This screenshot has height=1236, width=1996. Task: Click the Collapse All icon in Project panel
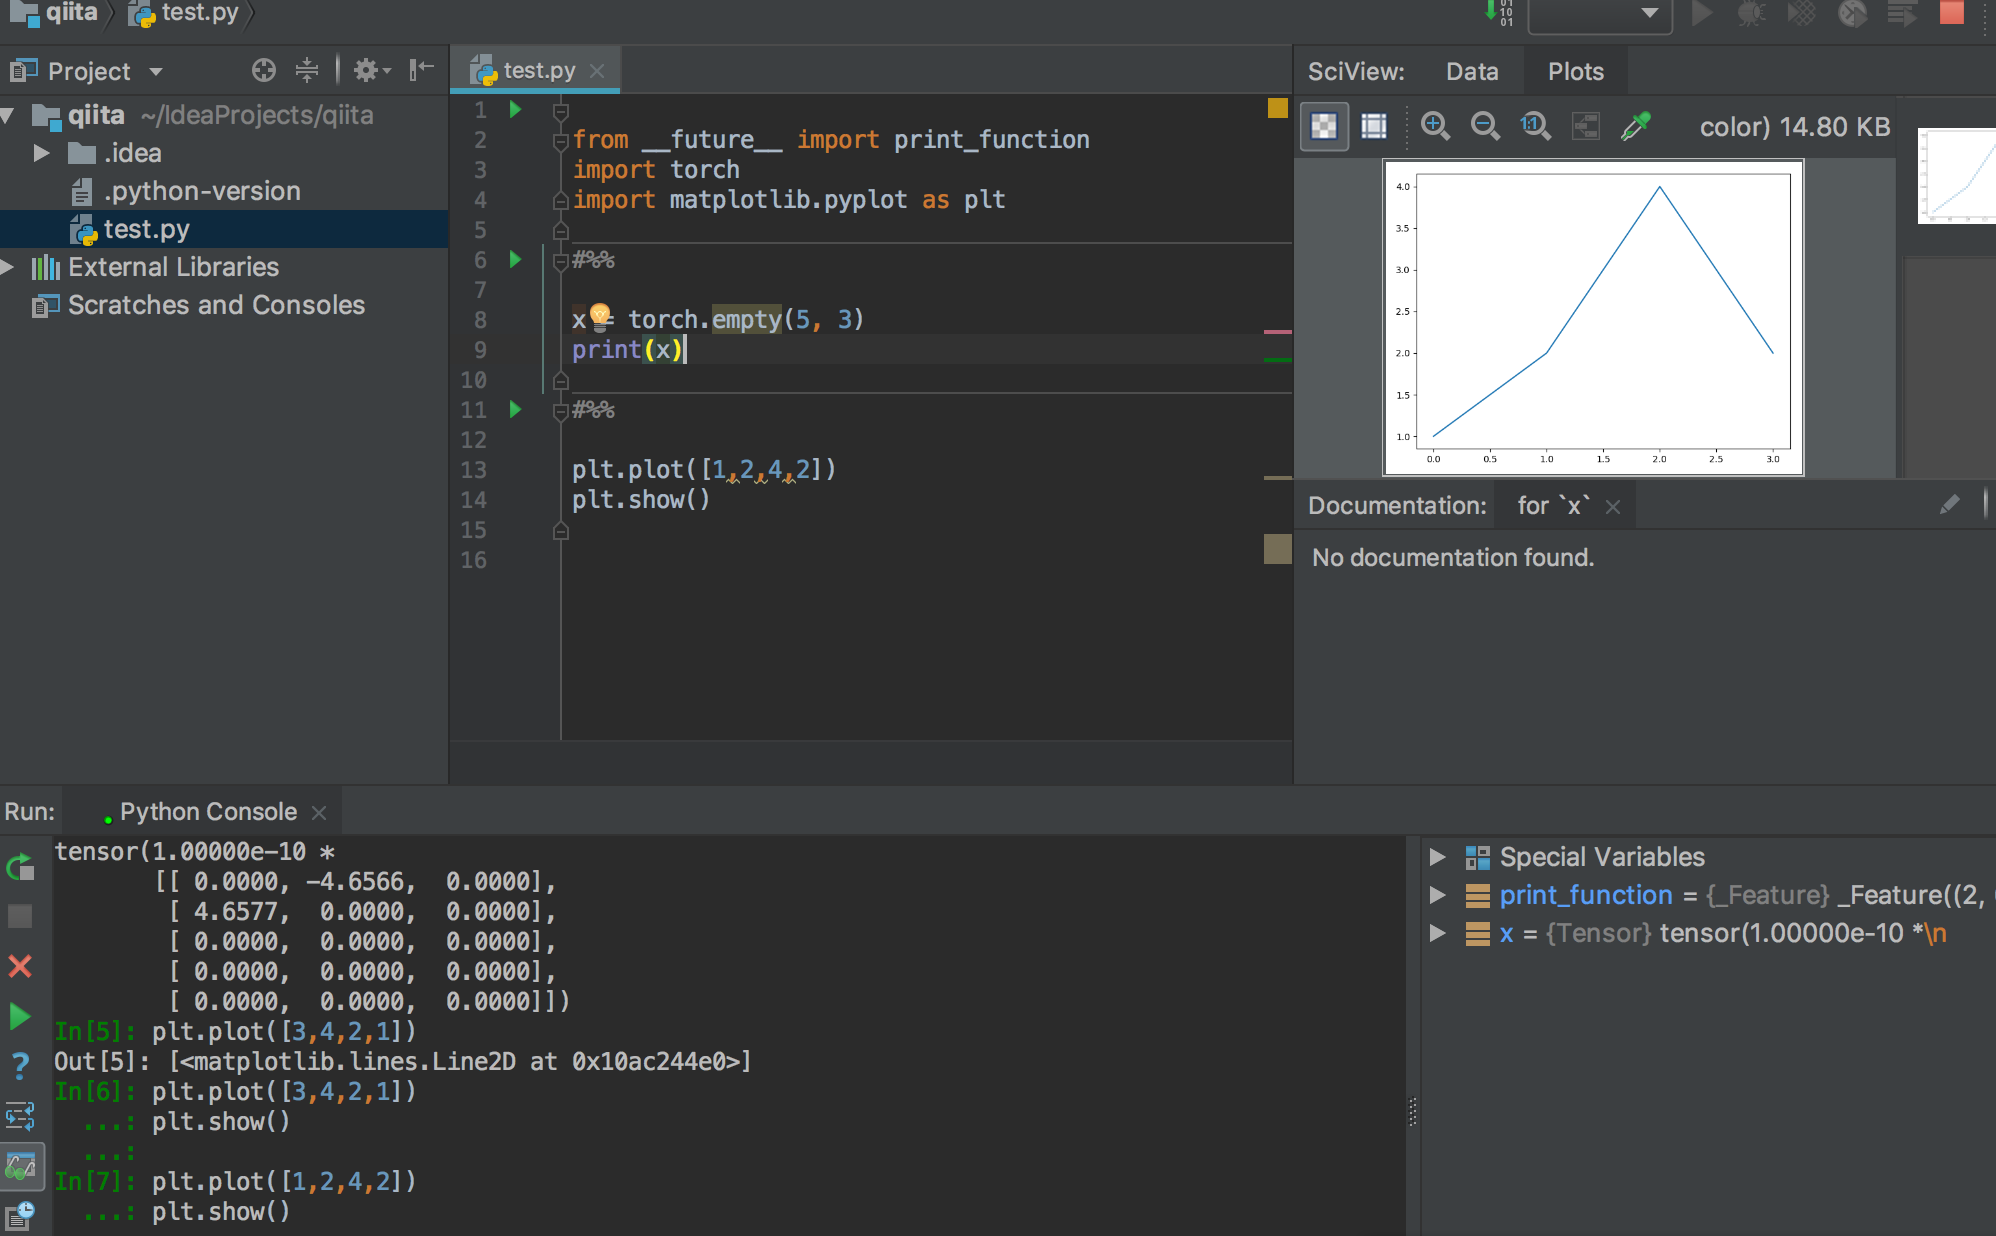(307, 70)
